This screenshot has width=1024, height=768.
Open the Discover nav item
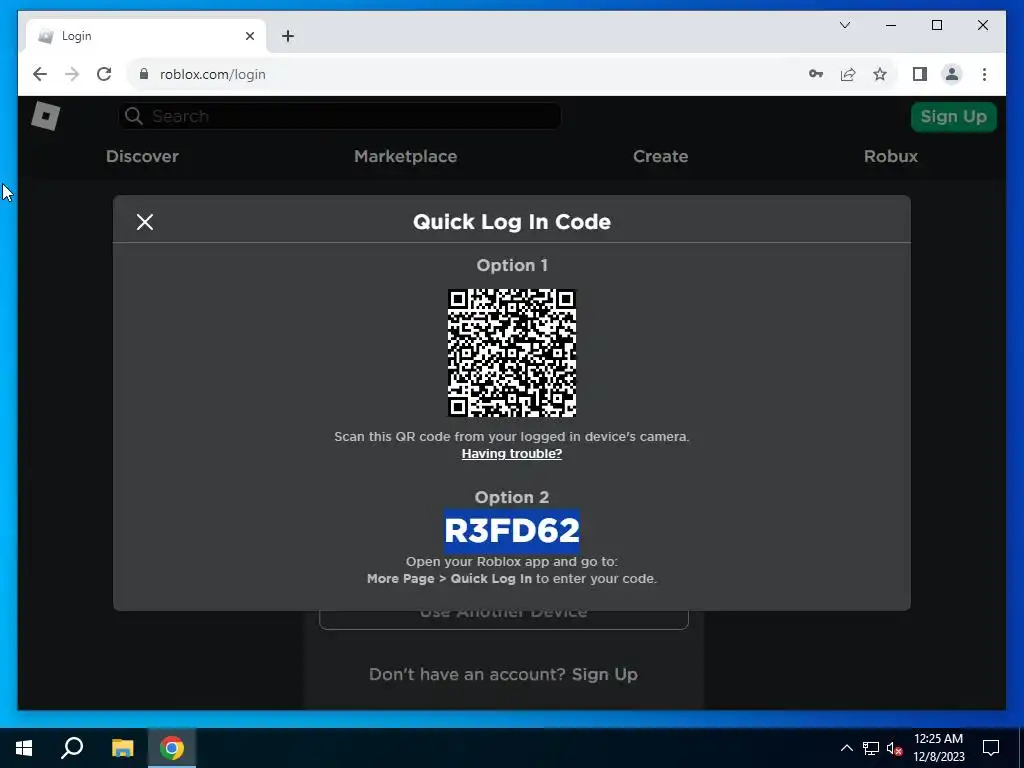pos(142,156)
